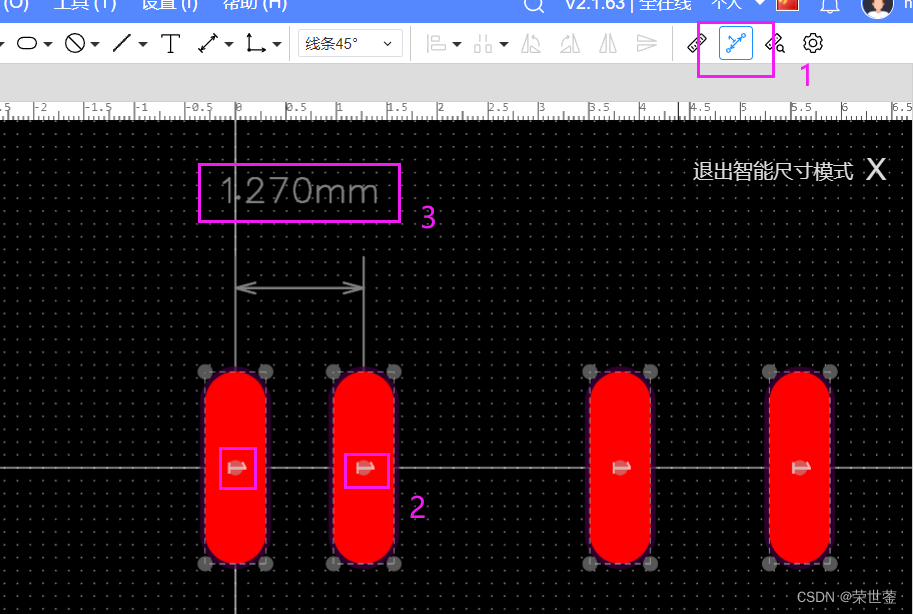Toggle the smart dimension tool

point(735,43)
